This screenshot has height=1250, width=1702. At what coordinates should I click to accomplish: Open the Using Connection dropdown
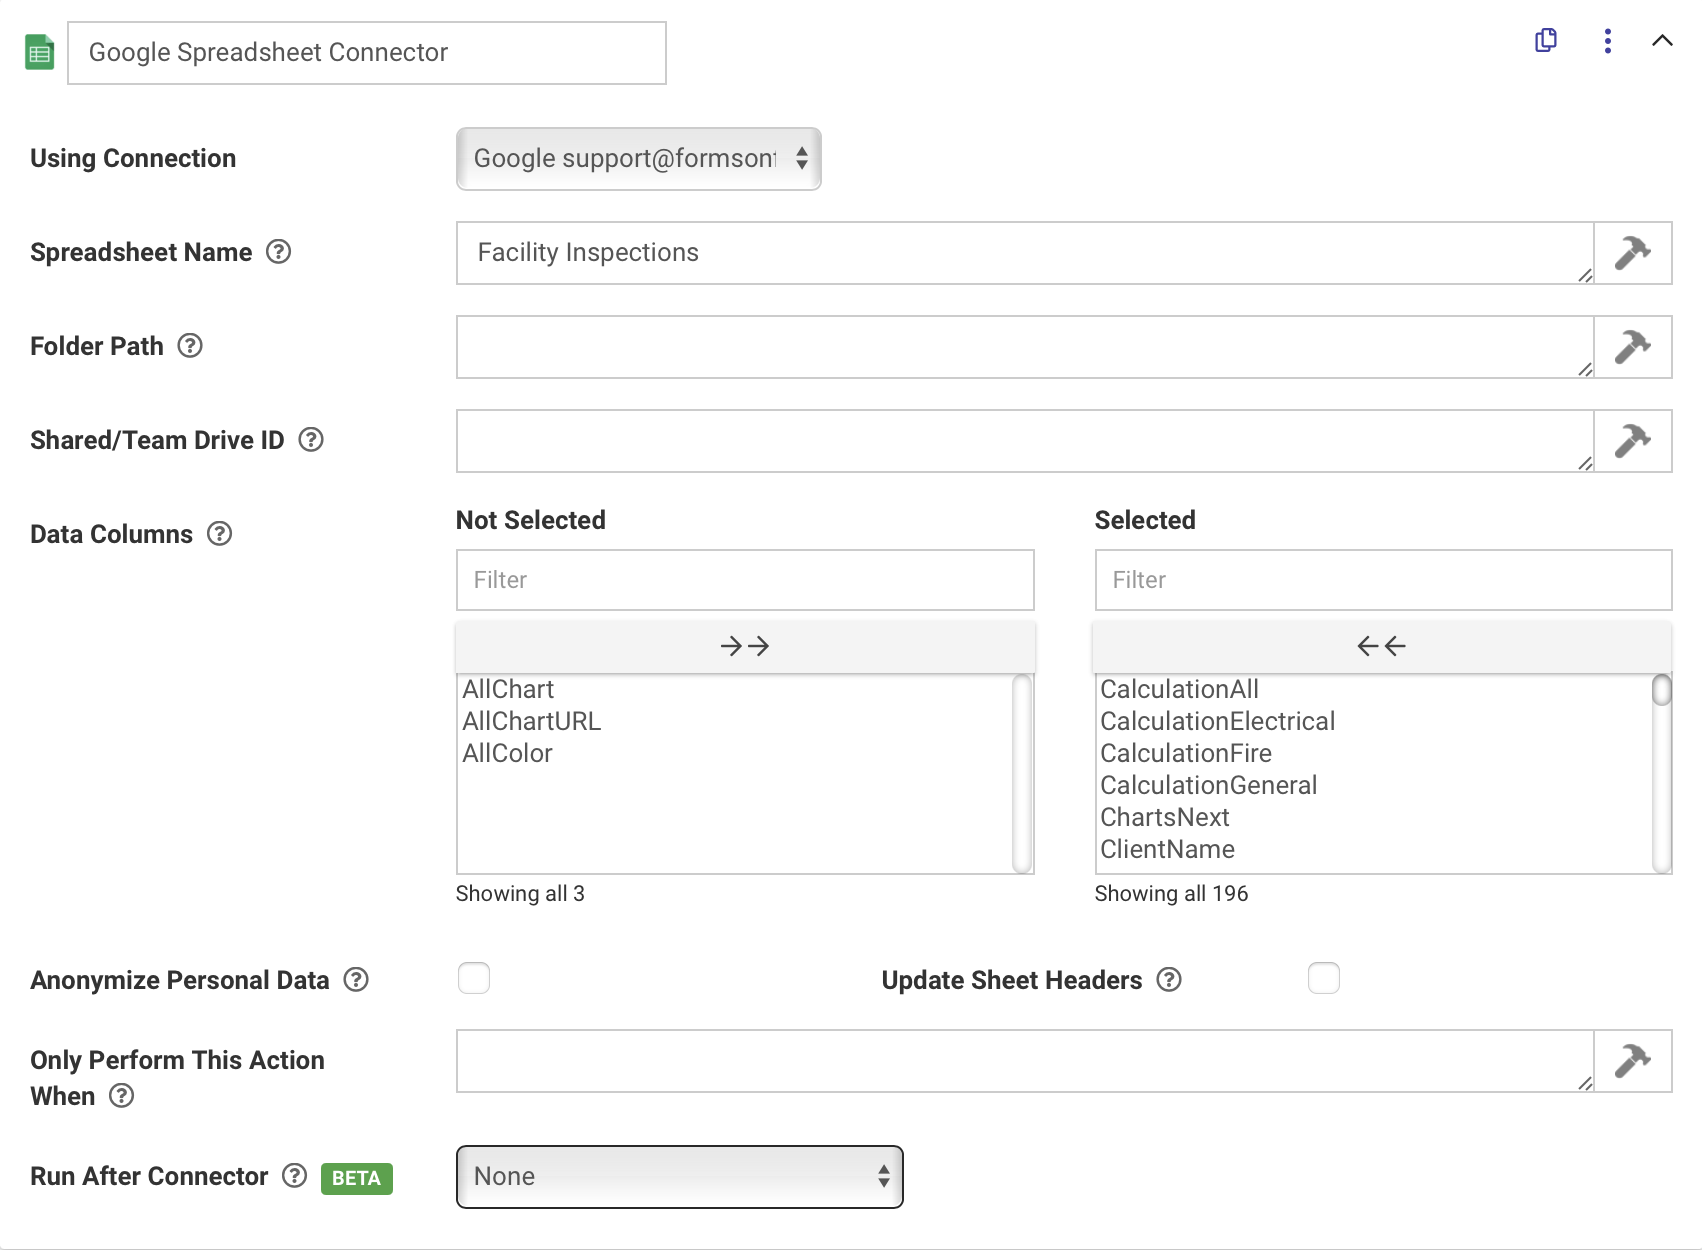point(639,159)
